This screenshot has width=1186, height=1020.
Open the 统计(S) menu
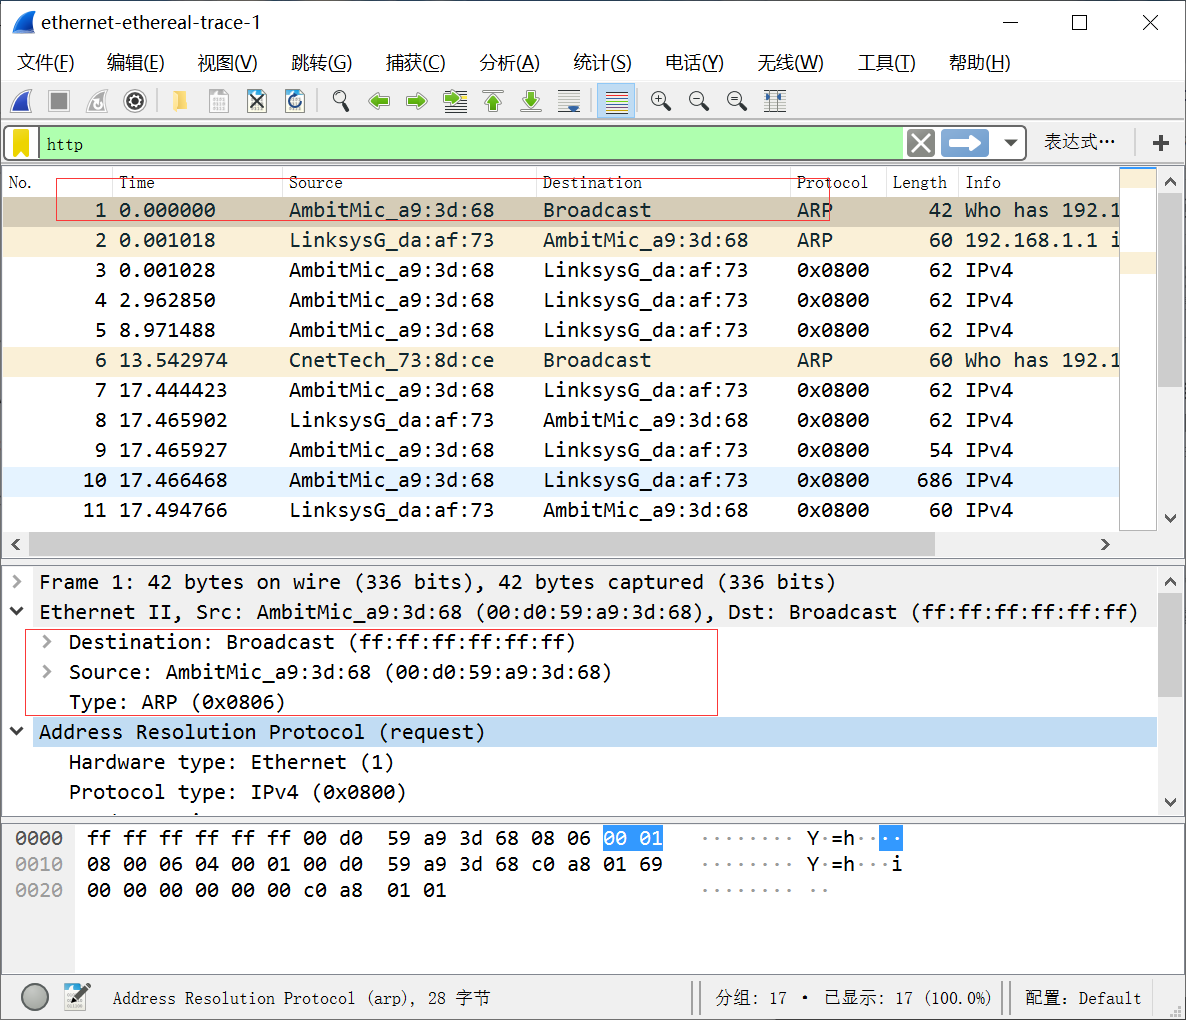click(602, 63)
